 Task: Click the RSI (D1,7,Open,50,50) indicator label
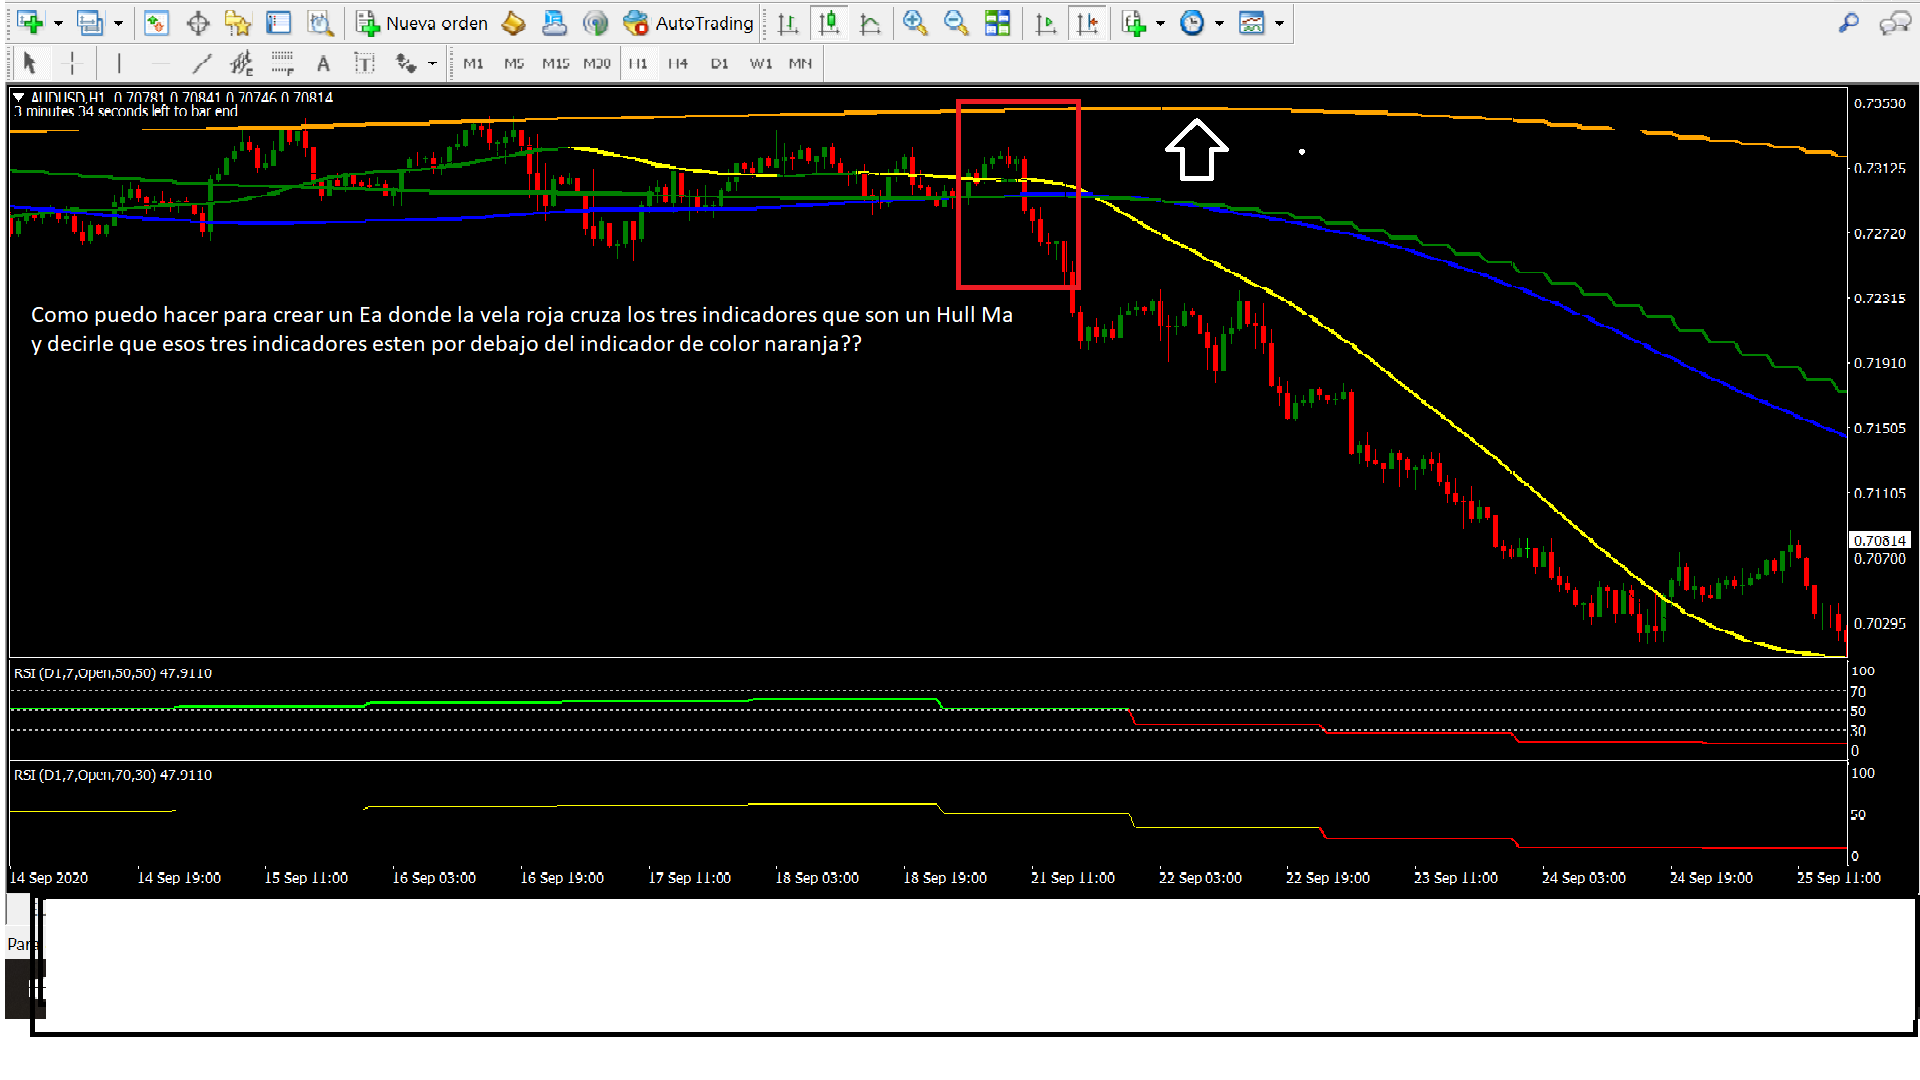[112, 673]
